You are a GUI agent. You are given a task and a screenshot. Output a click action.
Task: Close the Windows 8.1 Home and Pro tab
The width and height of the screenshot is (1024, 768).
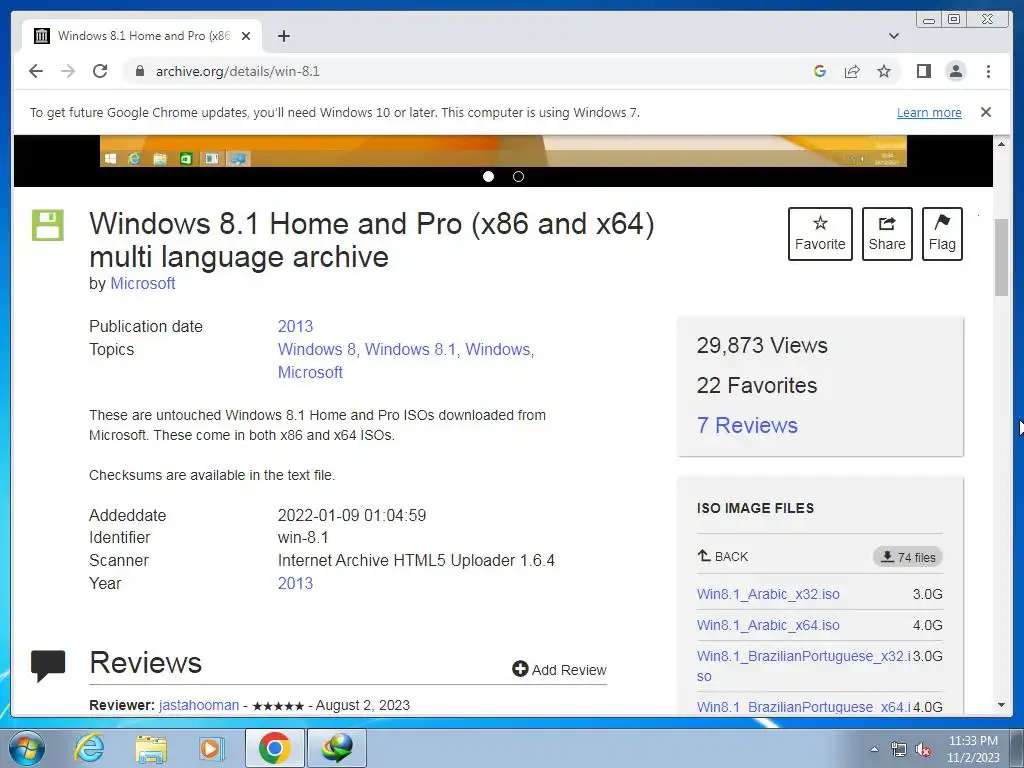246,36
